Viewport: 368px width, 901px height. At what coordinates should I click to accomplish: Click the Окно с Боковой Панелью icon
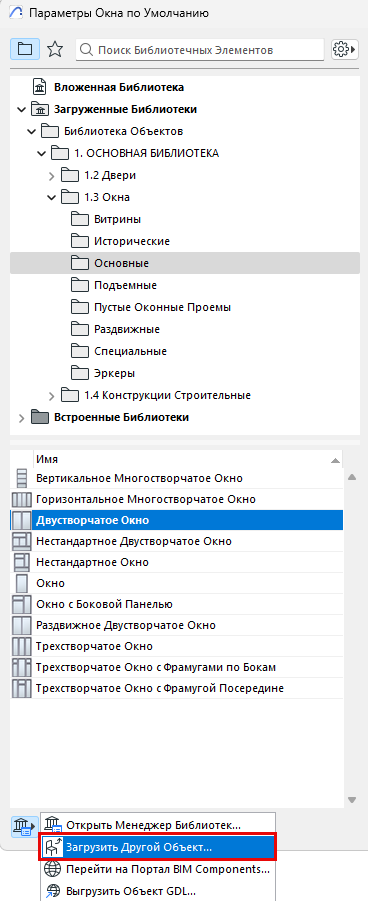(21, 604)
